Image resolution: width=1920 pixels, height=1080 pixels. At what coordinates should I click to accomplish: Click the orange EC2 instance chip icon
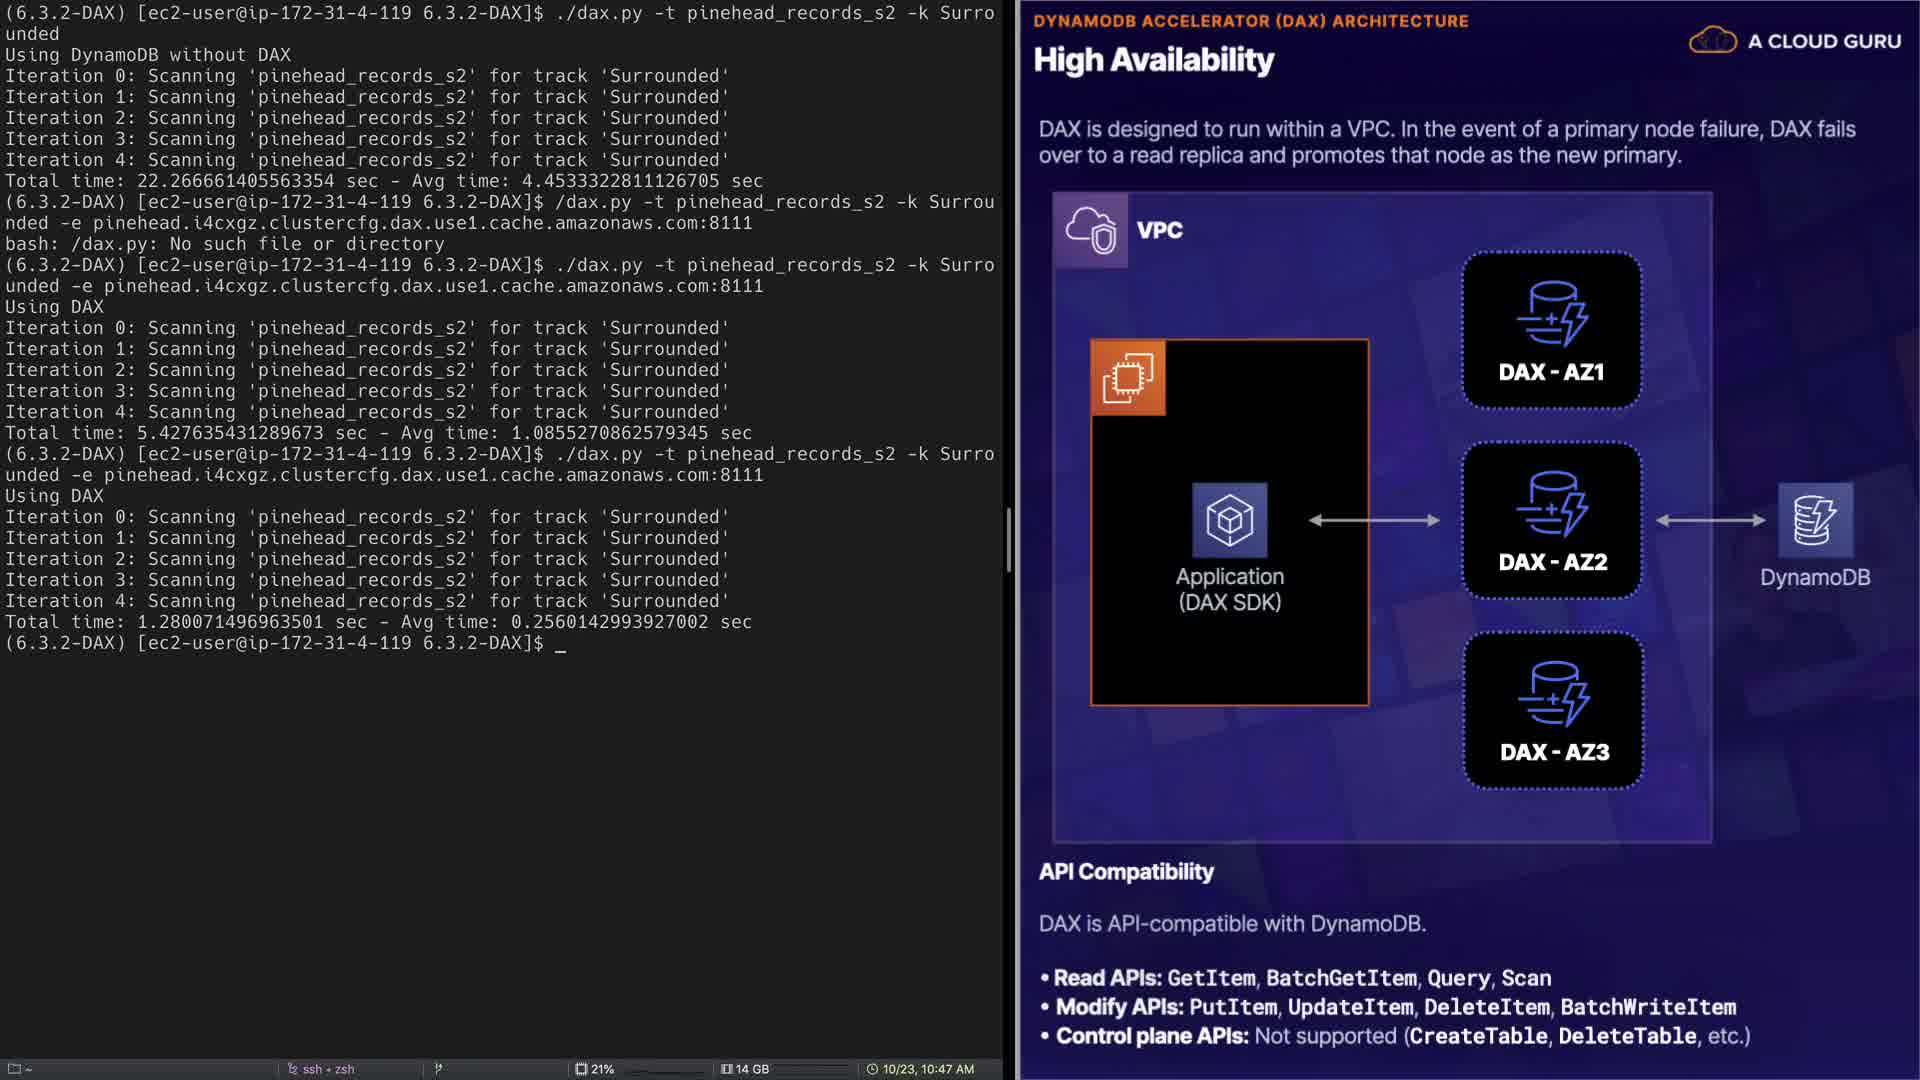[1128, 378]
